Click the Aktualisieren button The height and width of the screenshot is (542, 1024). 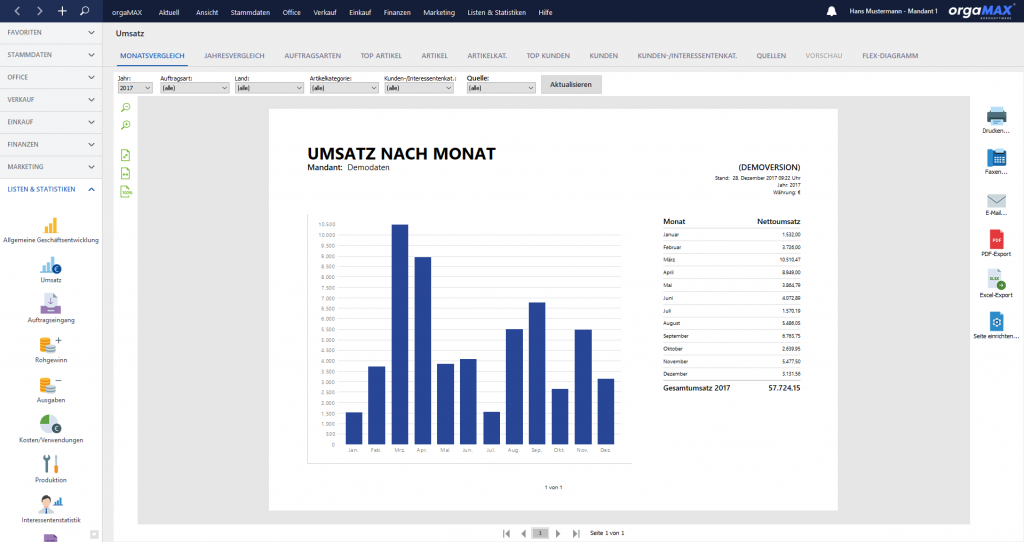(x=571, y=84)
